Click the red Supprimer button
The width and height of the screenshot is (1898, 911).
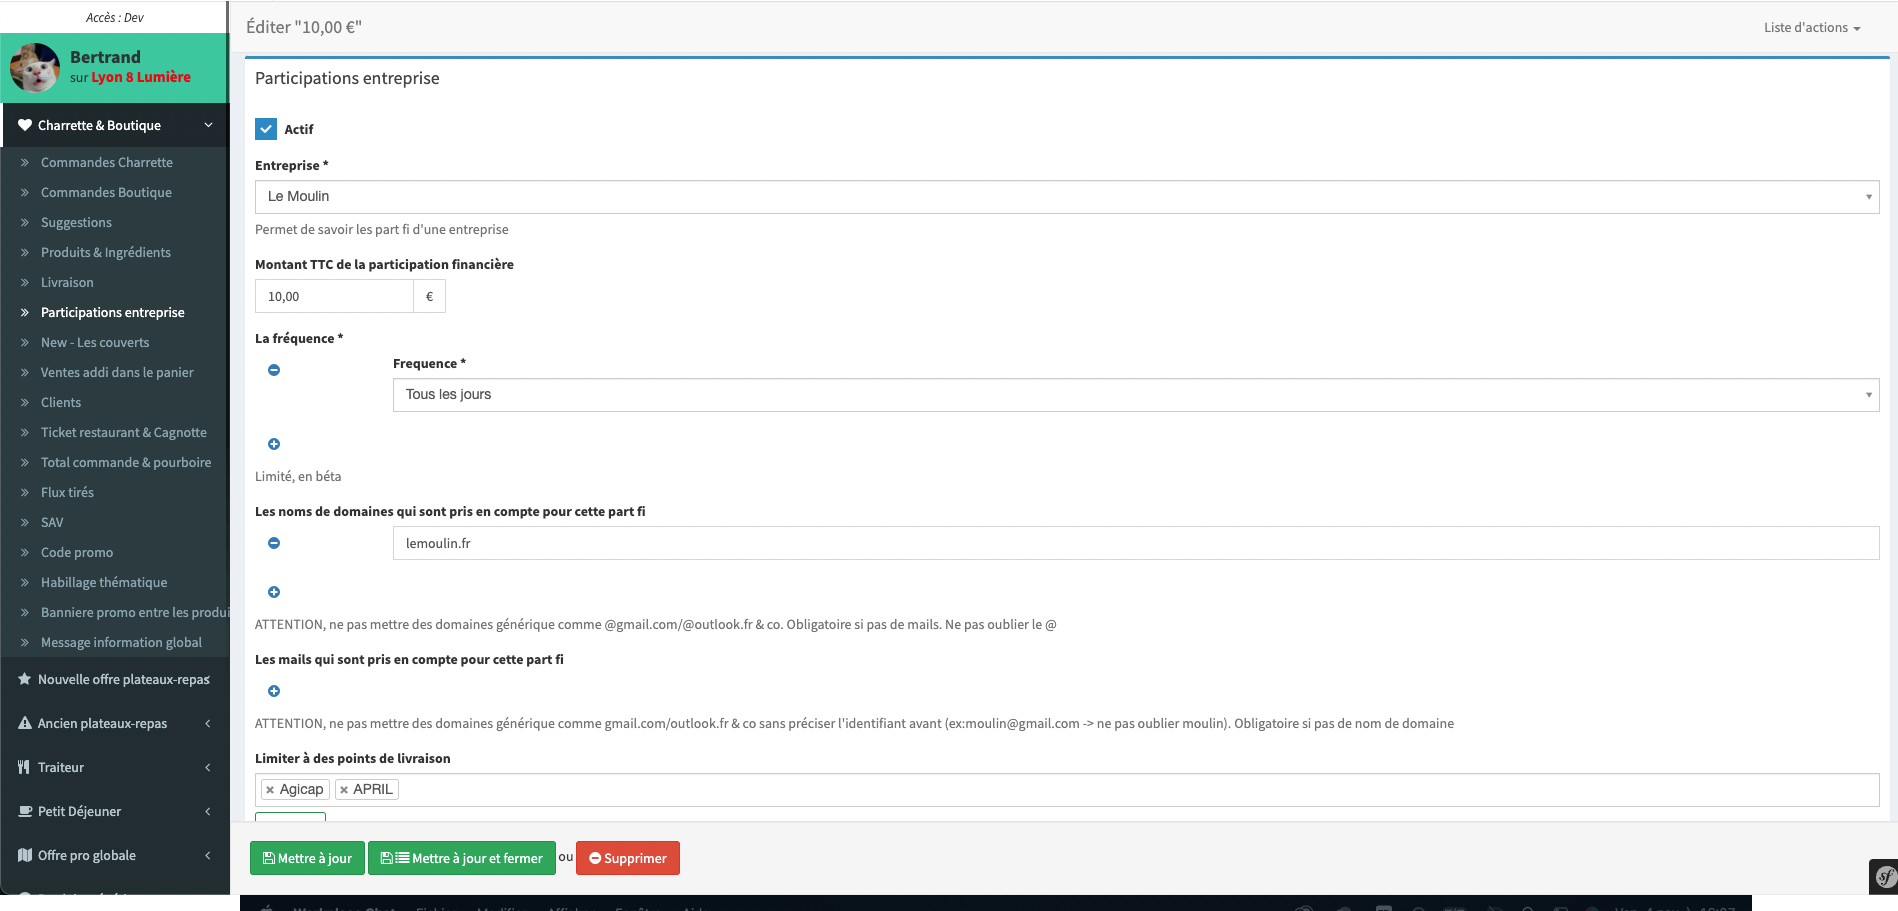pyautogui.click(x=628, y=858)
